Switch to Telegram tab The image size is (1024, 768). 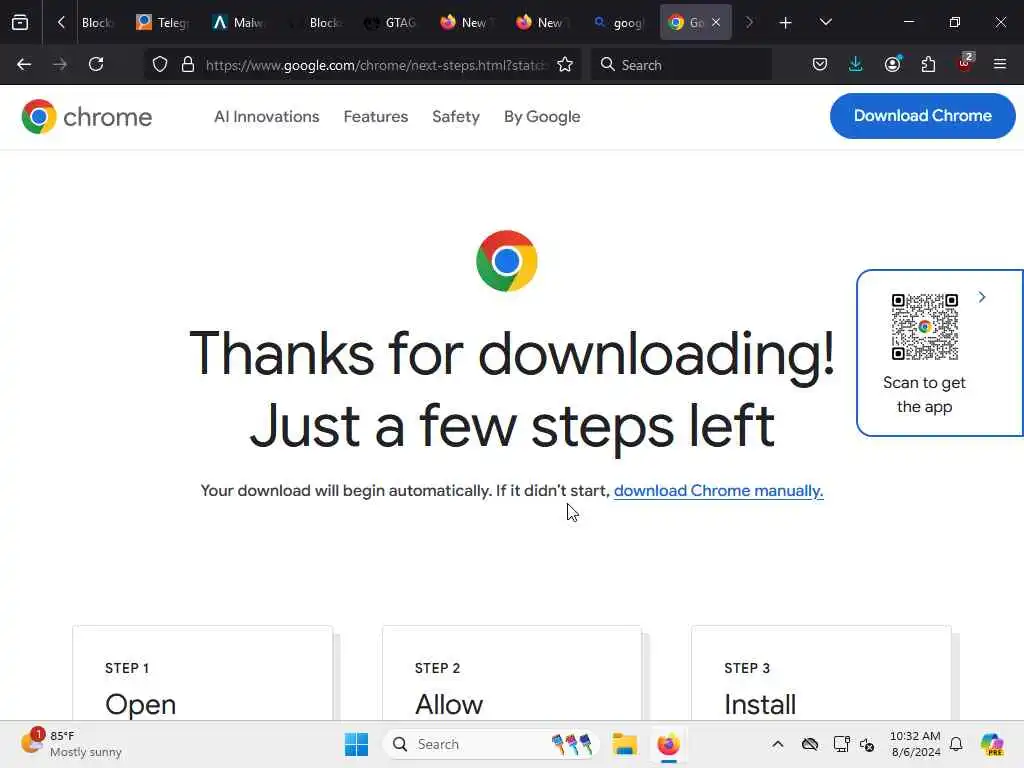tap(163, 23)
